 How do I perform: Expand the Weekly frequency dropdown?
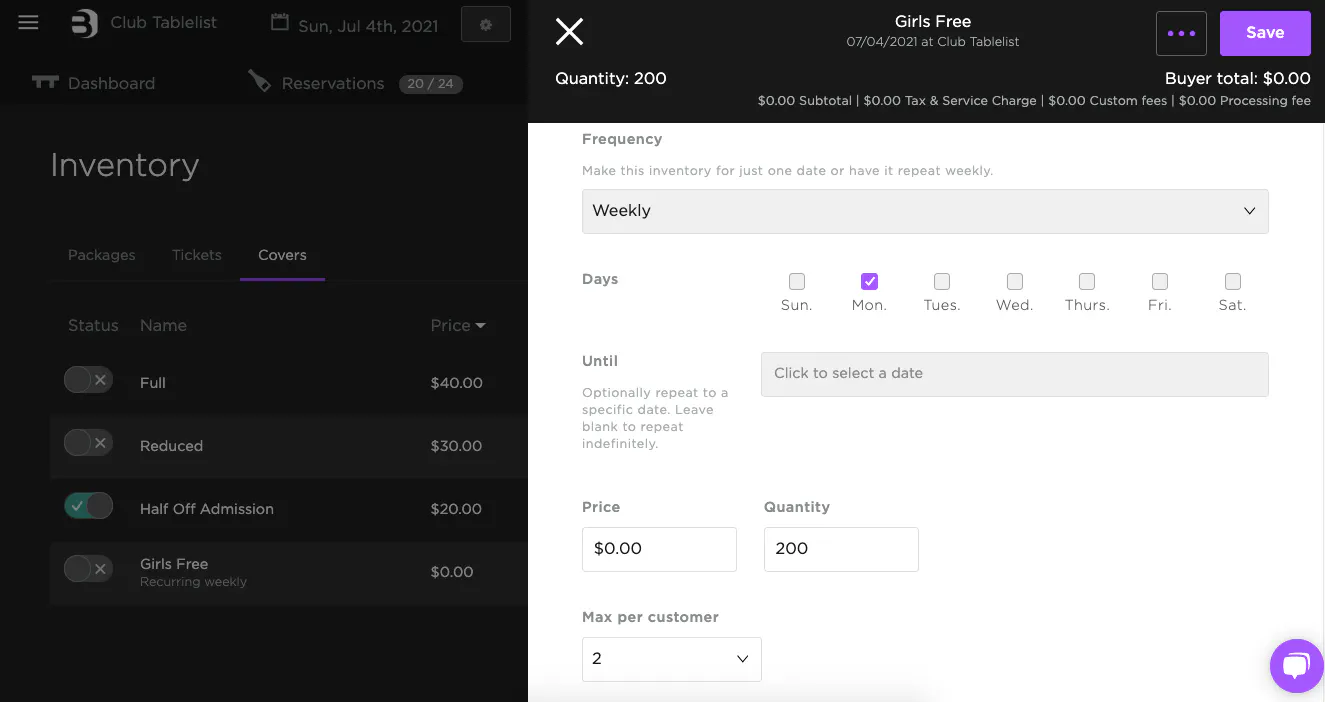coord(925,211)
